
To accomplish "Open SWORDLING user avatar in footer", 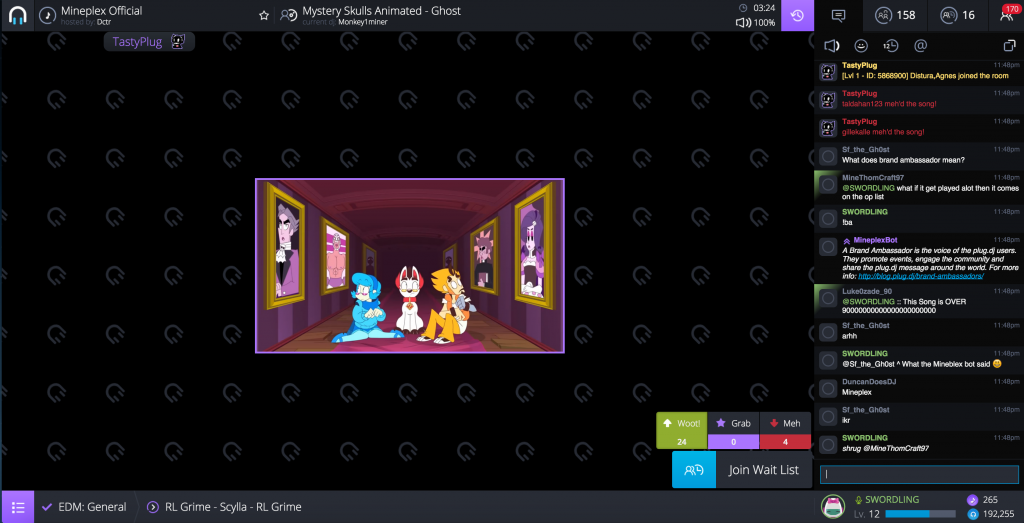I will click(833, 507).
